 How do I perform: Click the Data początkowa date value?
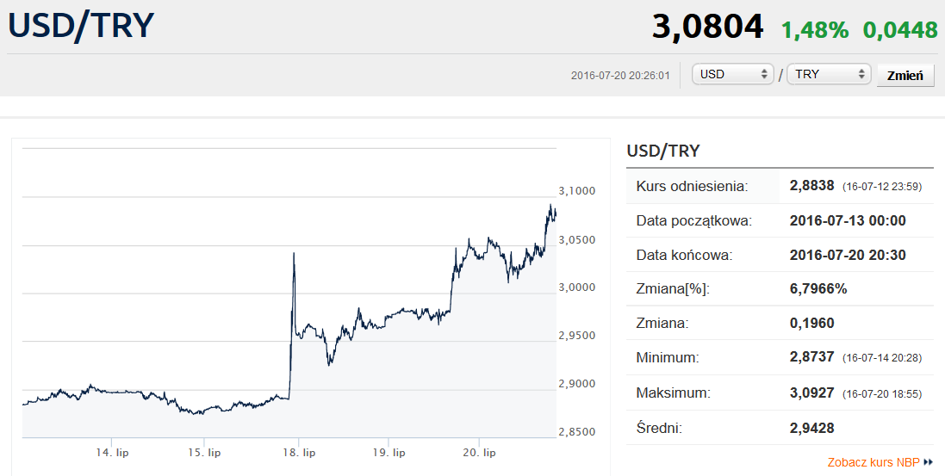coord(847,221)
